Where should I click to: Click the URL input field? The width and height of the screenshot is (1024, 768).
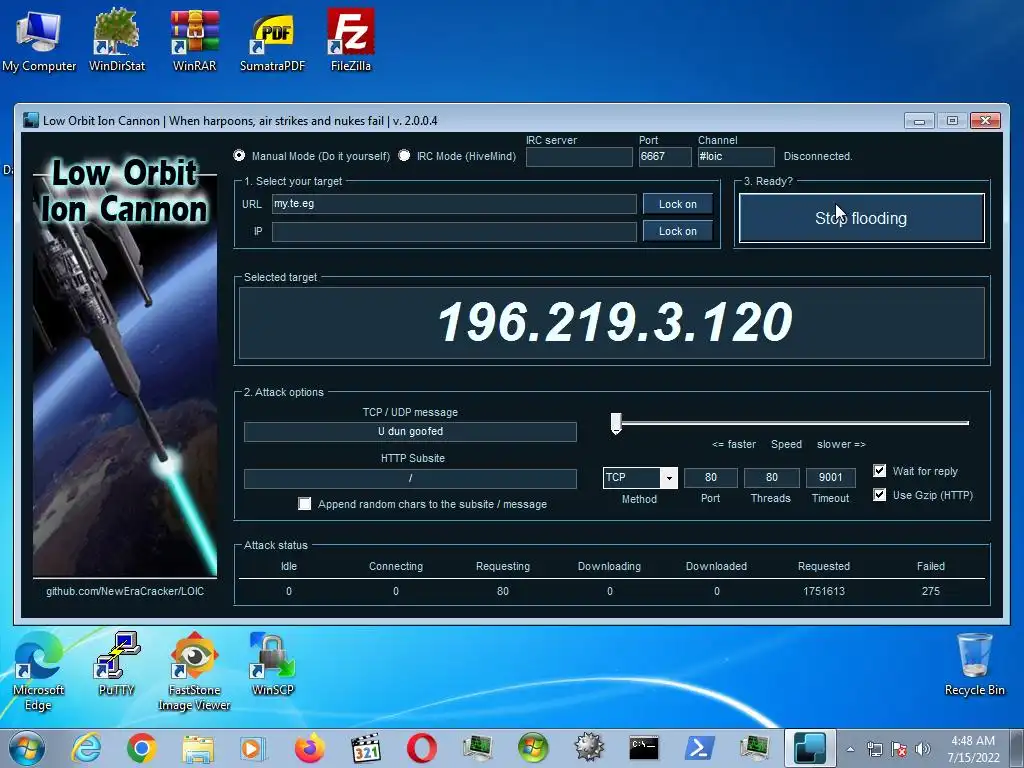point(454,204)
